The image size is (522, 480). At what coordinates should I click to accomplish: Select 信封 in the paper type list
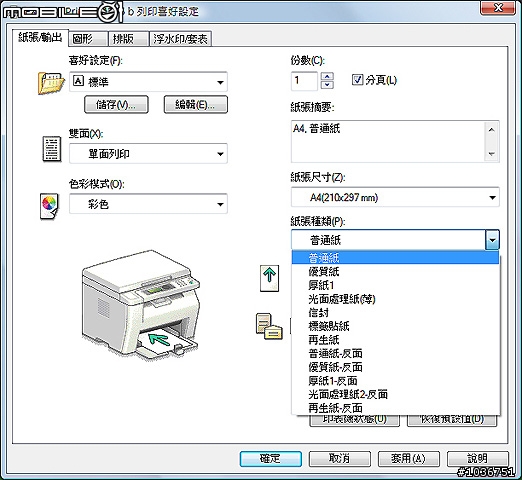[395, 313]
